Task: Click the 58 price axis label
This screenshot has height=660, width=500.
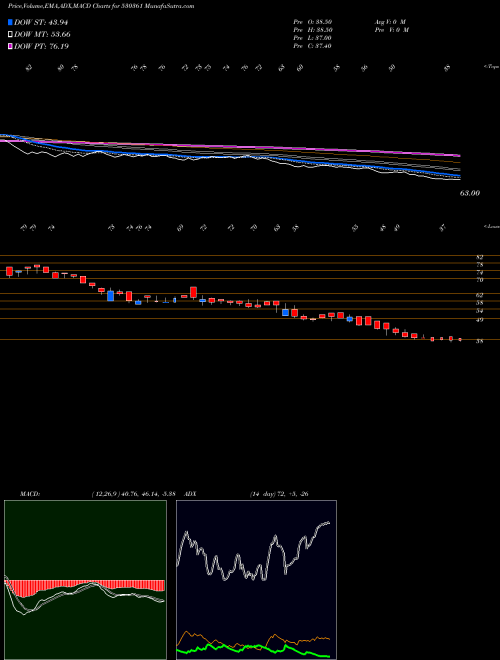Action: 479,303
